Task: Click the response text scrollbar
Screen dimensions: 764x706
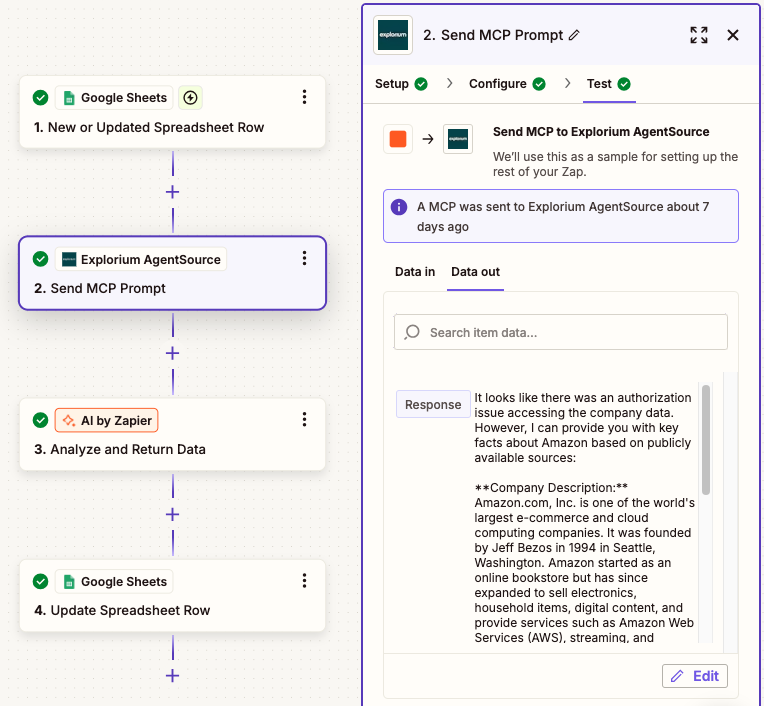Action: click(706, 440)
